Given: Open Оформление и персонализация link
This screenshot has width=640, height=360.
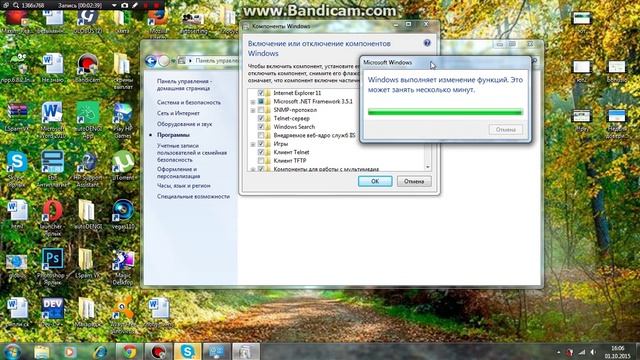Looking at the screenshot, I should click(178, 173).
